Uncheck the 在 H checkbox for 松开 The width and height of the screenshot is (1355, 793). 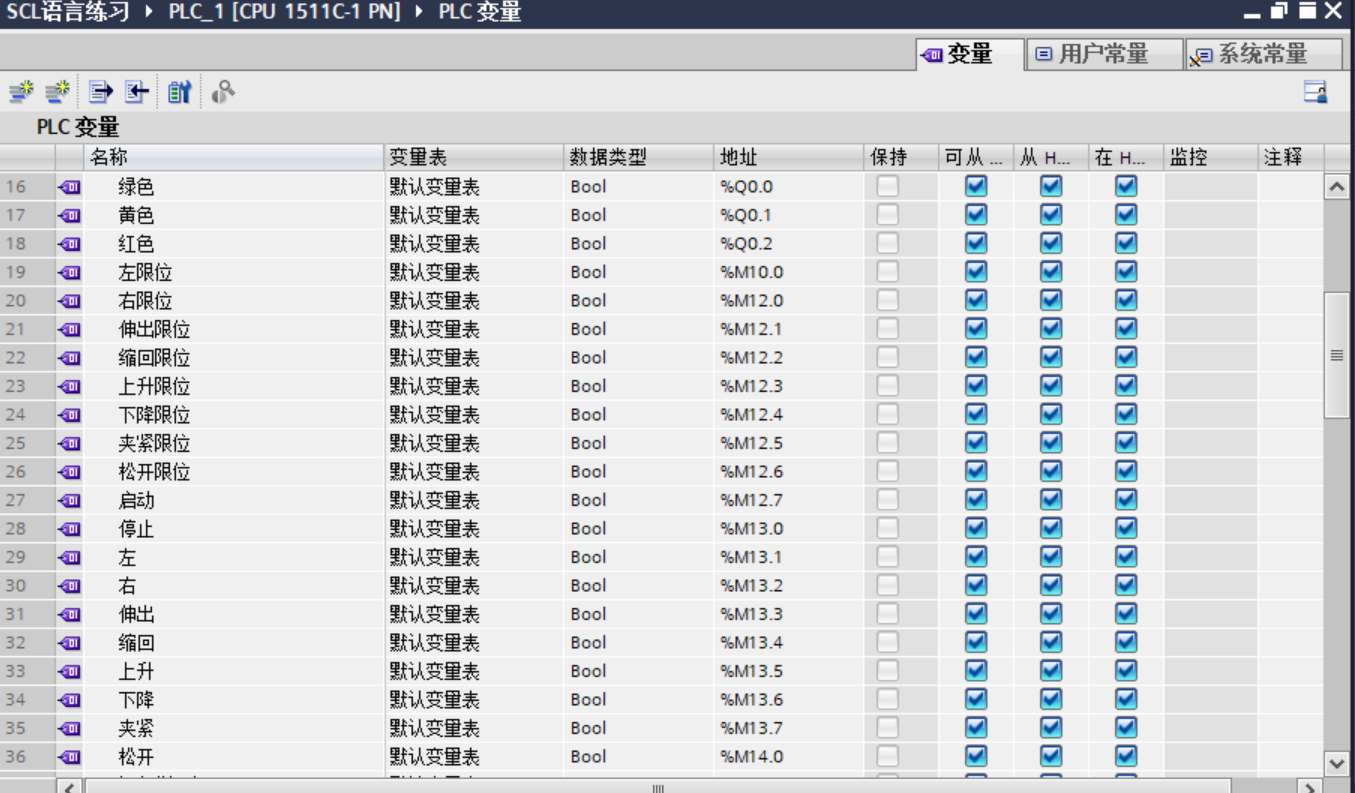pyautogui.click(x=1126, y=756)
